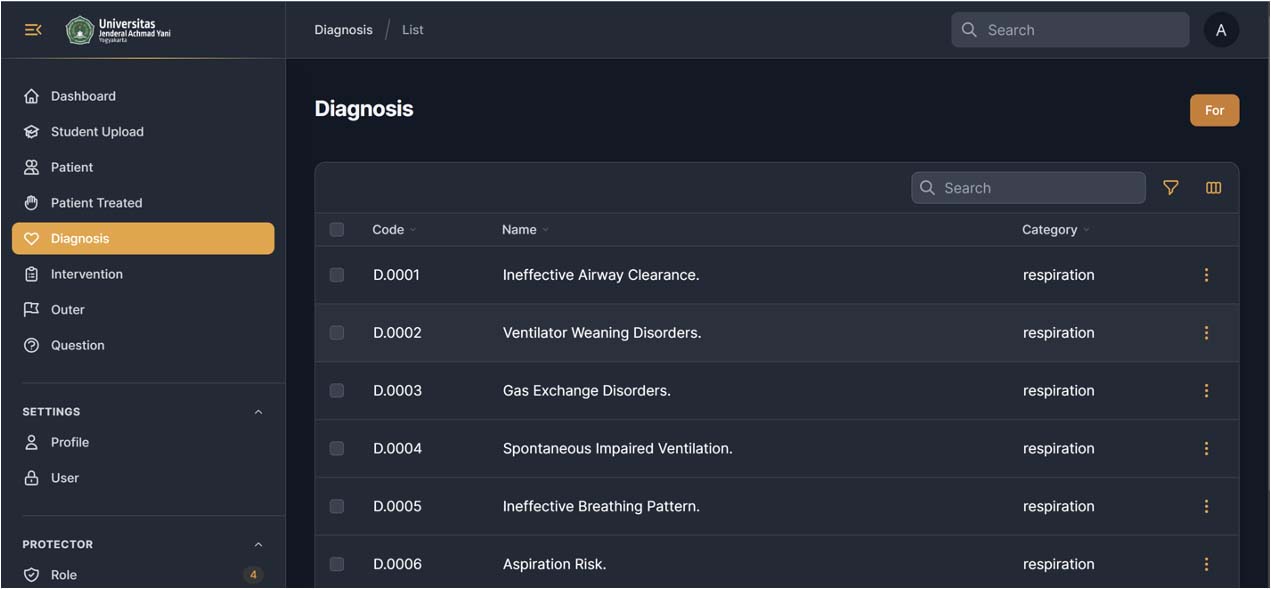Viewport: 1271px width, 589px height.
Task: Click the Diagnosis breadcrumb link
Action: pos(343,30)
